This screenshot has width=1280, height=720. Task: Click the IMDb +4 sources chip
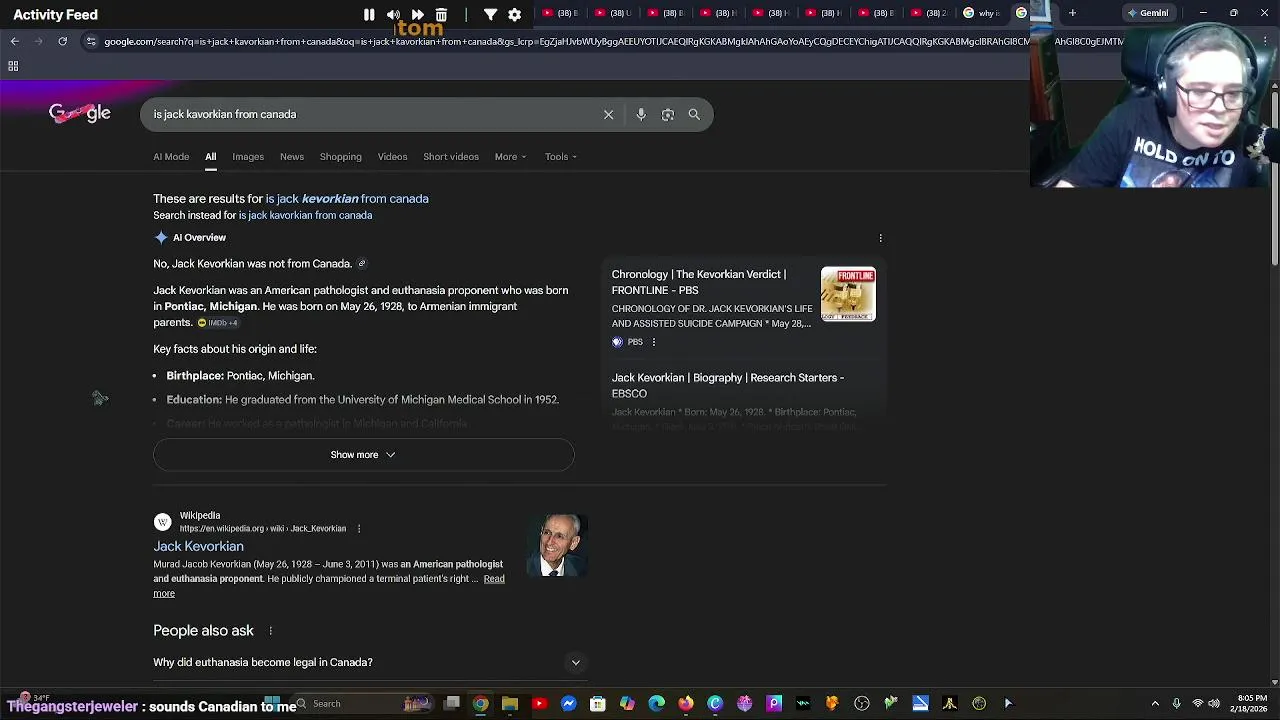[x=218, y=323]
